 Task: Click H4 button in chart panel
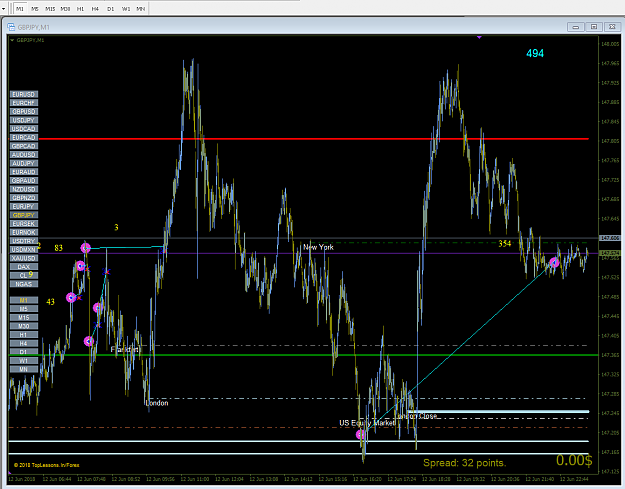pos(24,344)
